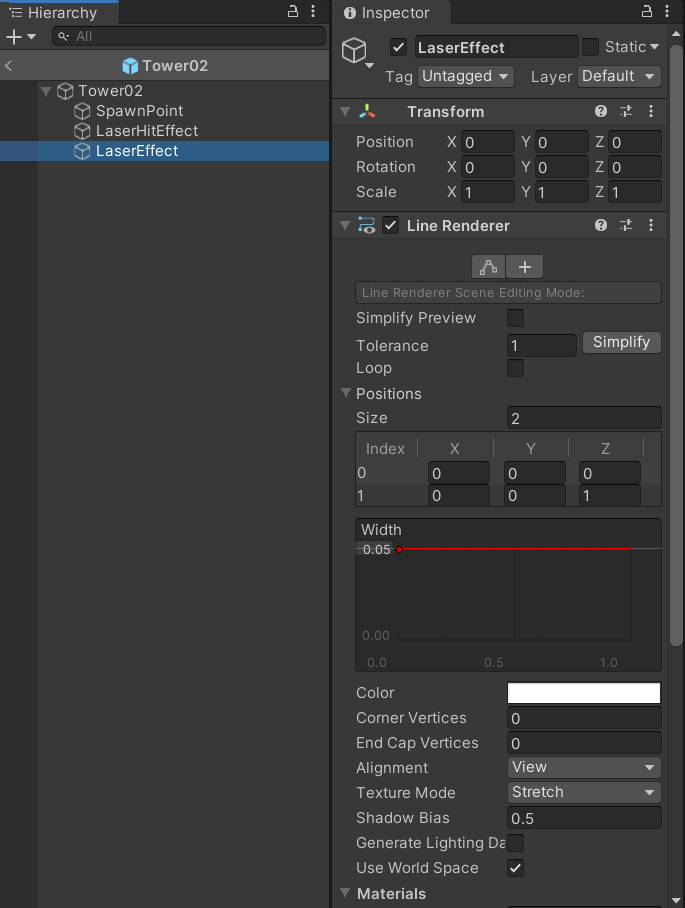Click the back arrow in prefab header
The height and width of the screenshot is (908, 685).
(9, 66)
